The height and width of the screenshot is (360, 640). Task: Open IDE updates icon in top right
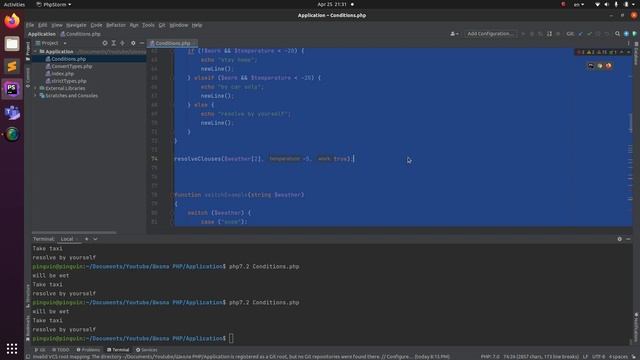[x=626, y=34]
